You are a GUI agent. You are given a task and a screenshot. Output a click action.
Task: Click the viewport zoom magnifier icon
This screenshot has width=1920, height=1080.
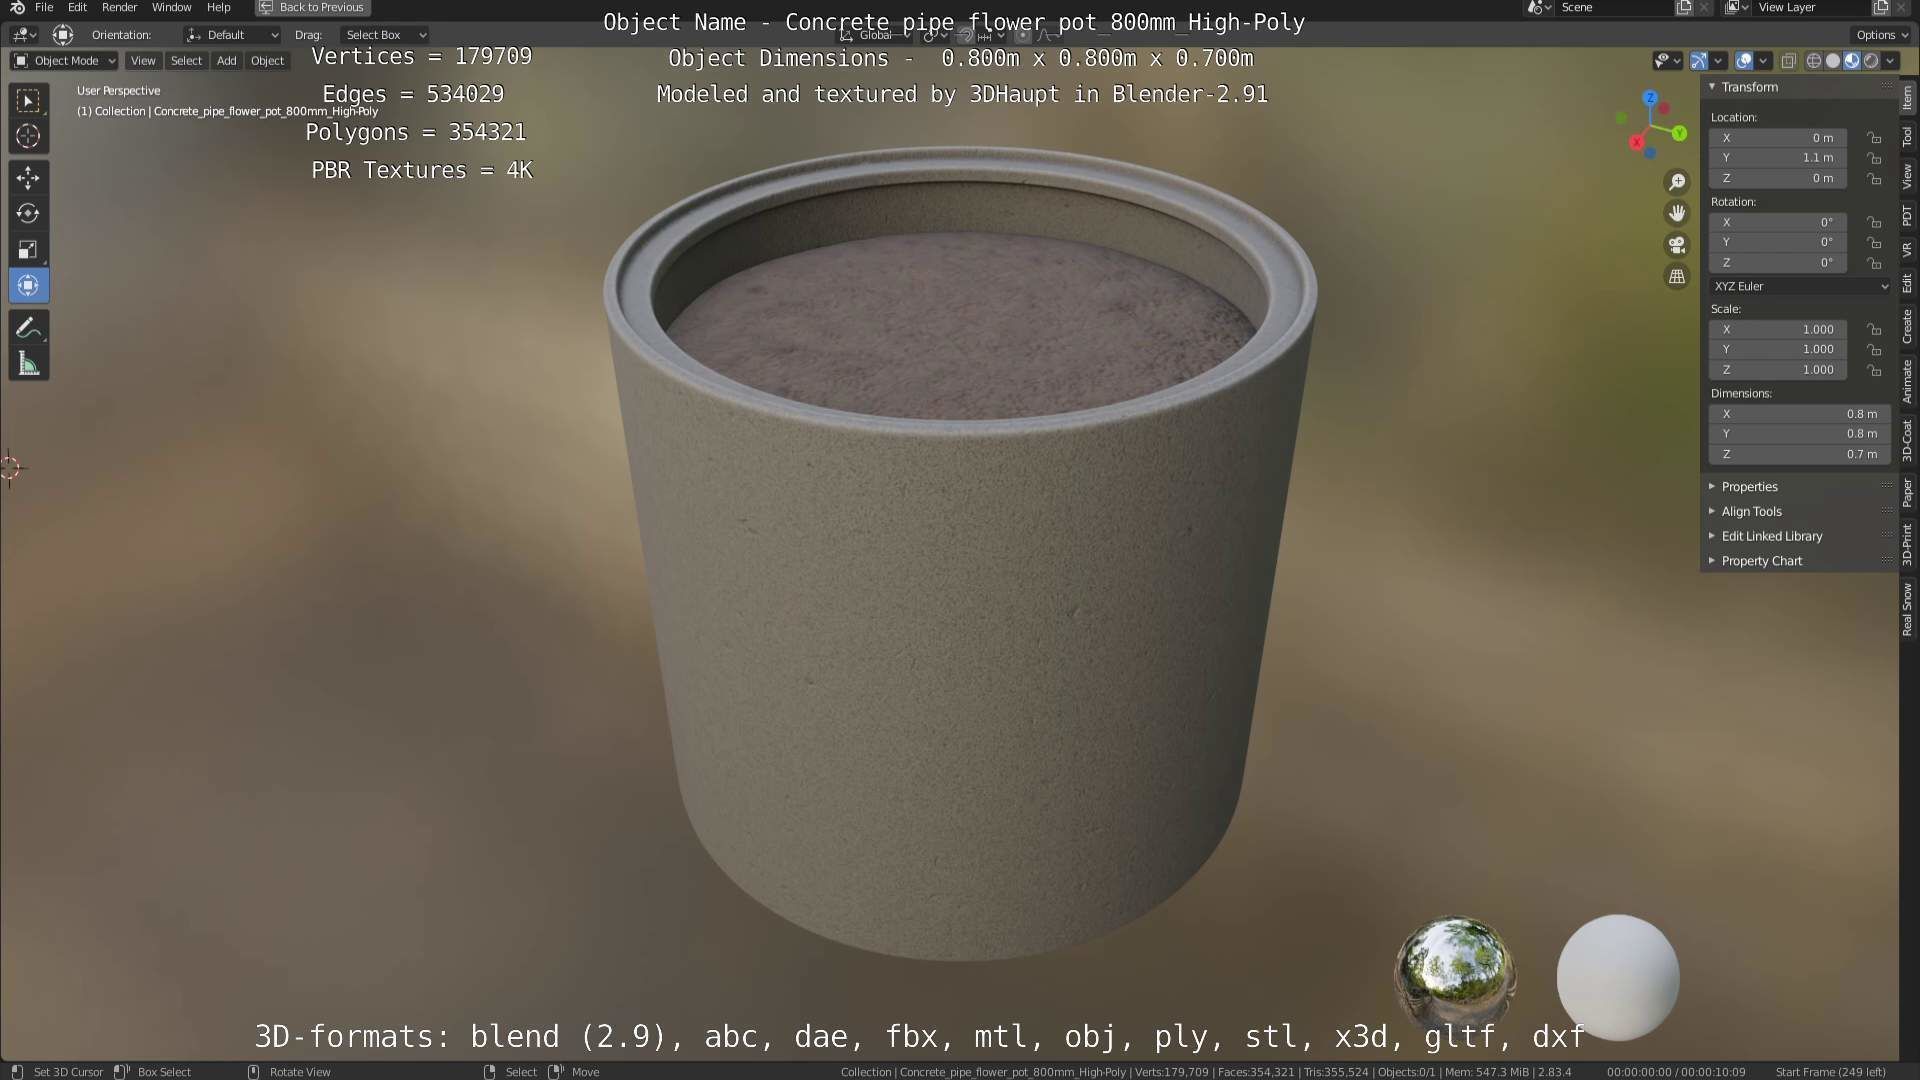1677,182
